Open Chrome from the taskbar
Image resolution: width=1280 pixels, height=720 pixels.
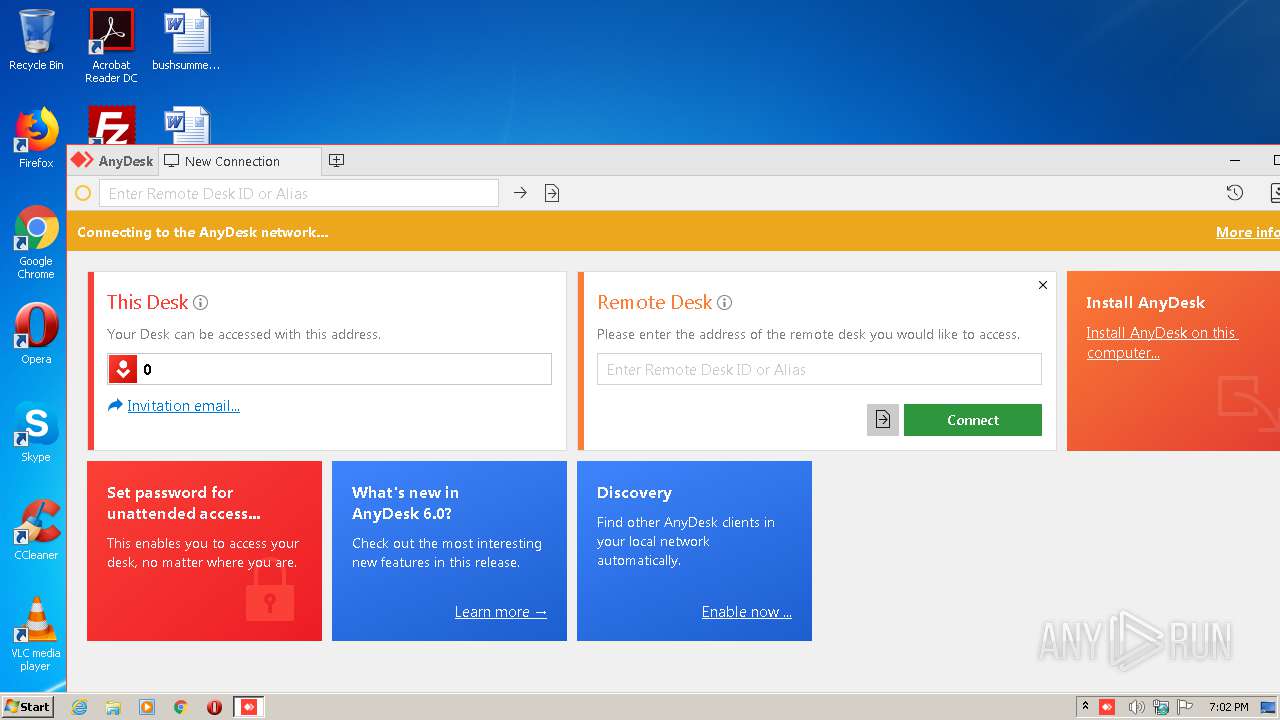[x=181, y=707]
